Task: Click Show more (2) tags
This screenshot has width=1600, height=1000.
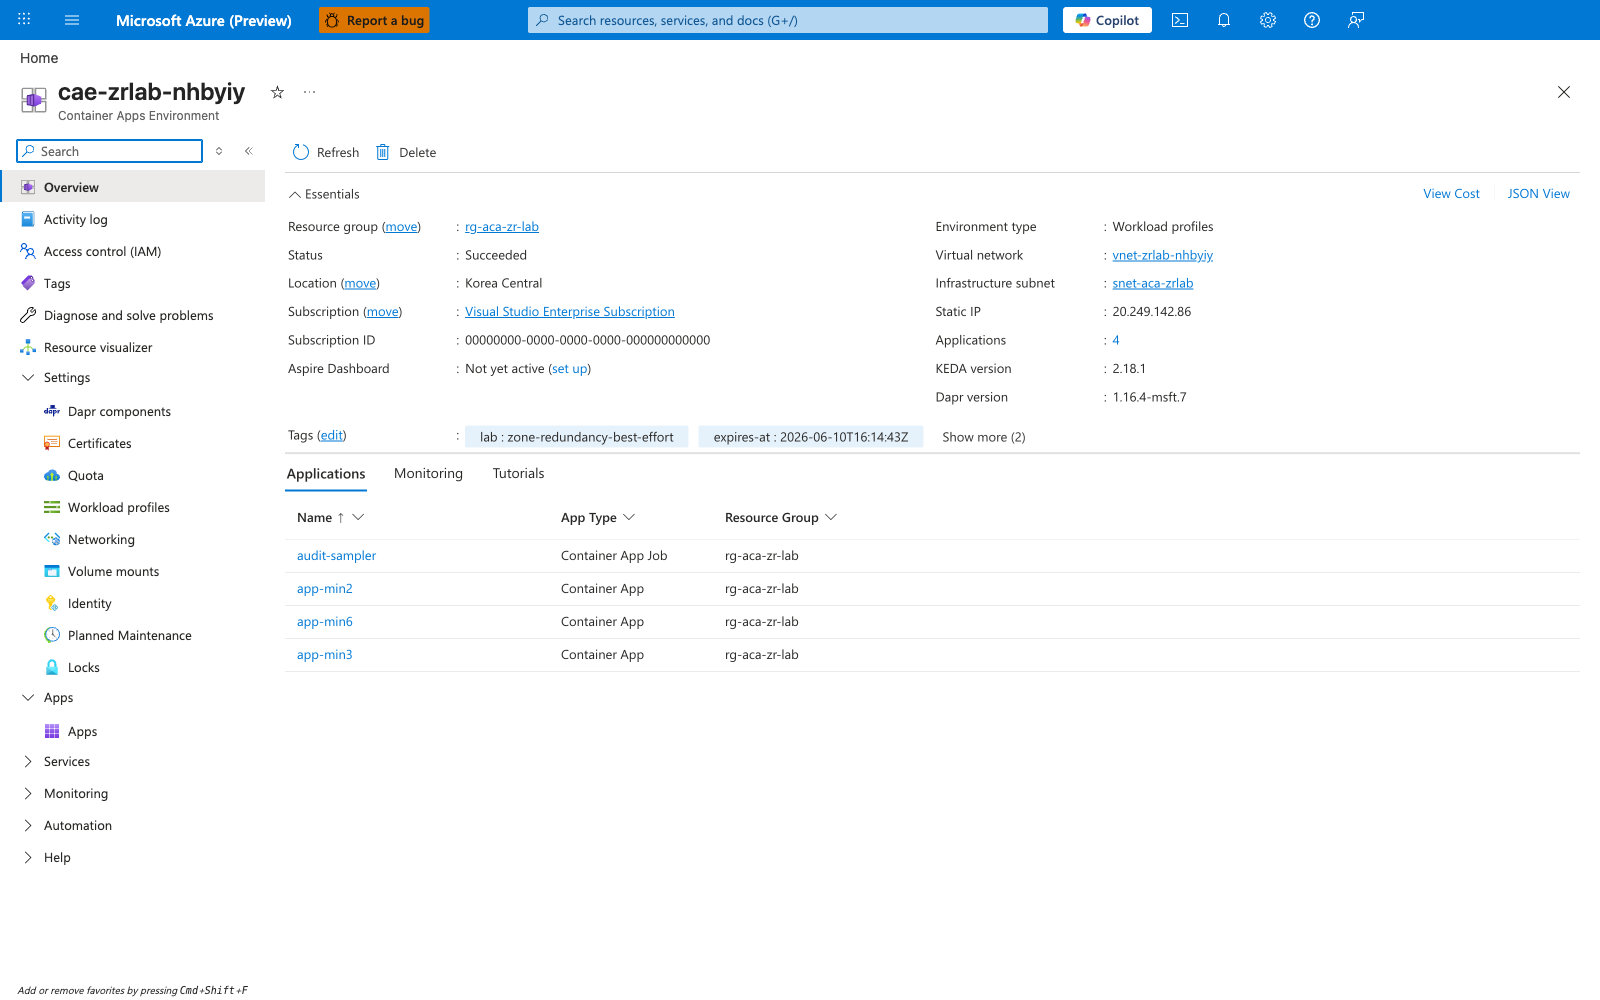Action: coord(984,437)
